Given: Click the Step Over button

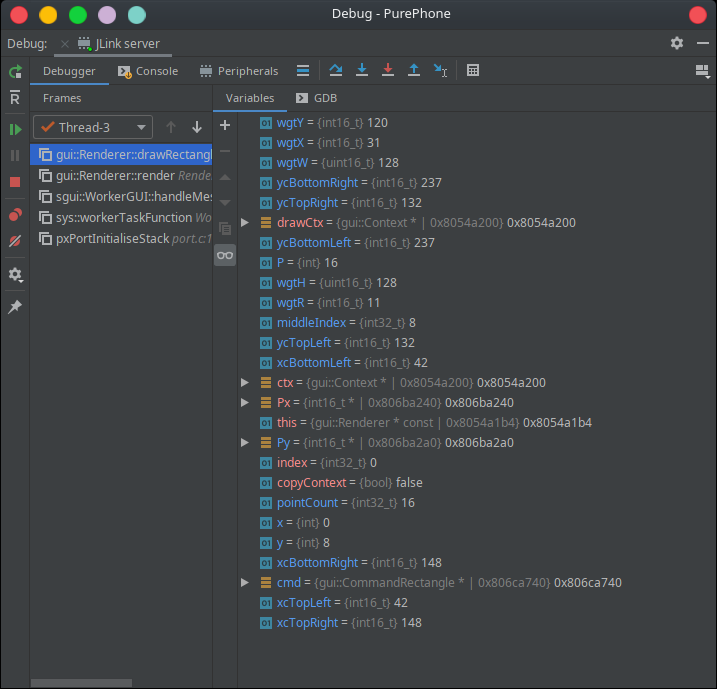Looking at the screenshot, I should pos(336,71).
